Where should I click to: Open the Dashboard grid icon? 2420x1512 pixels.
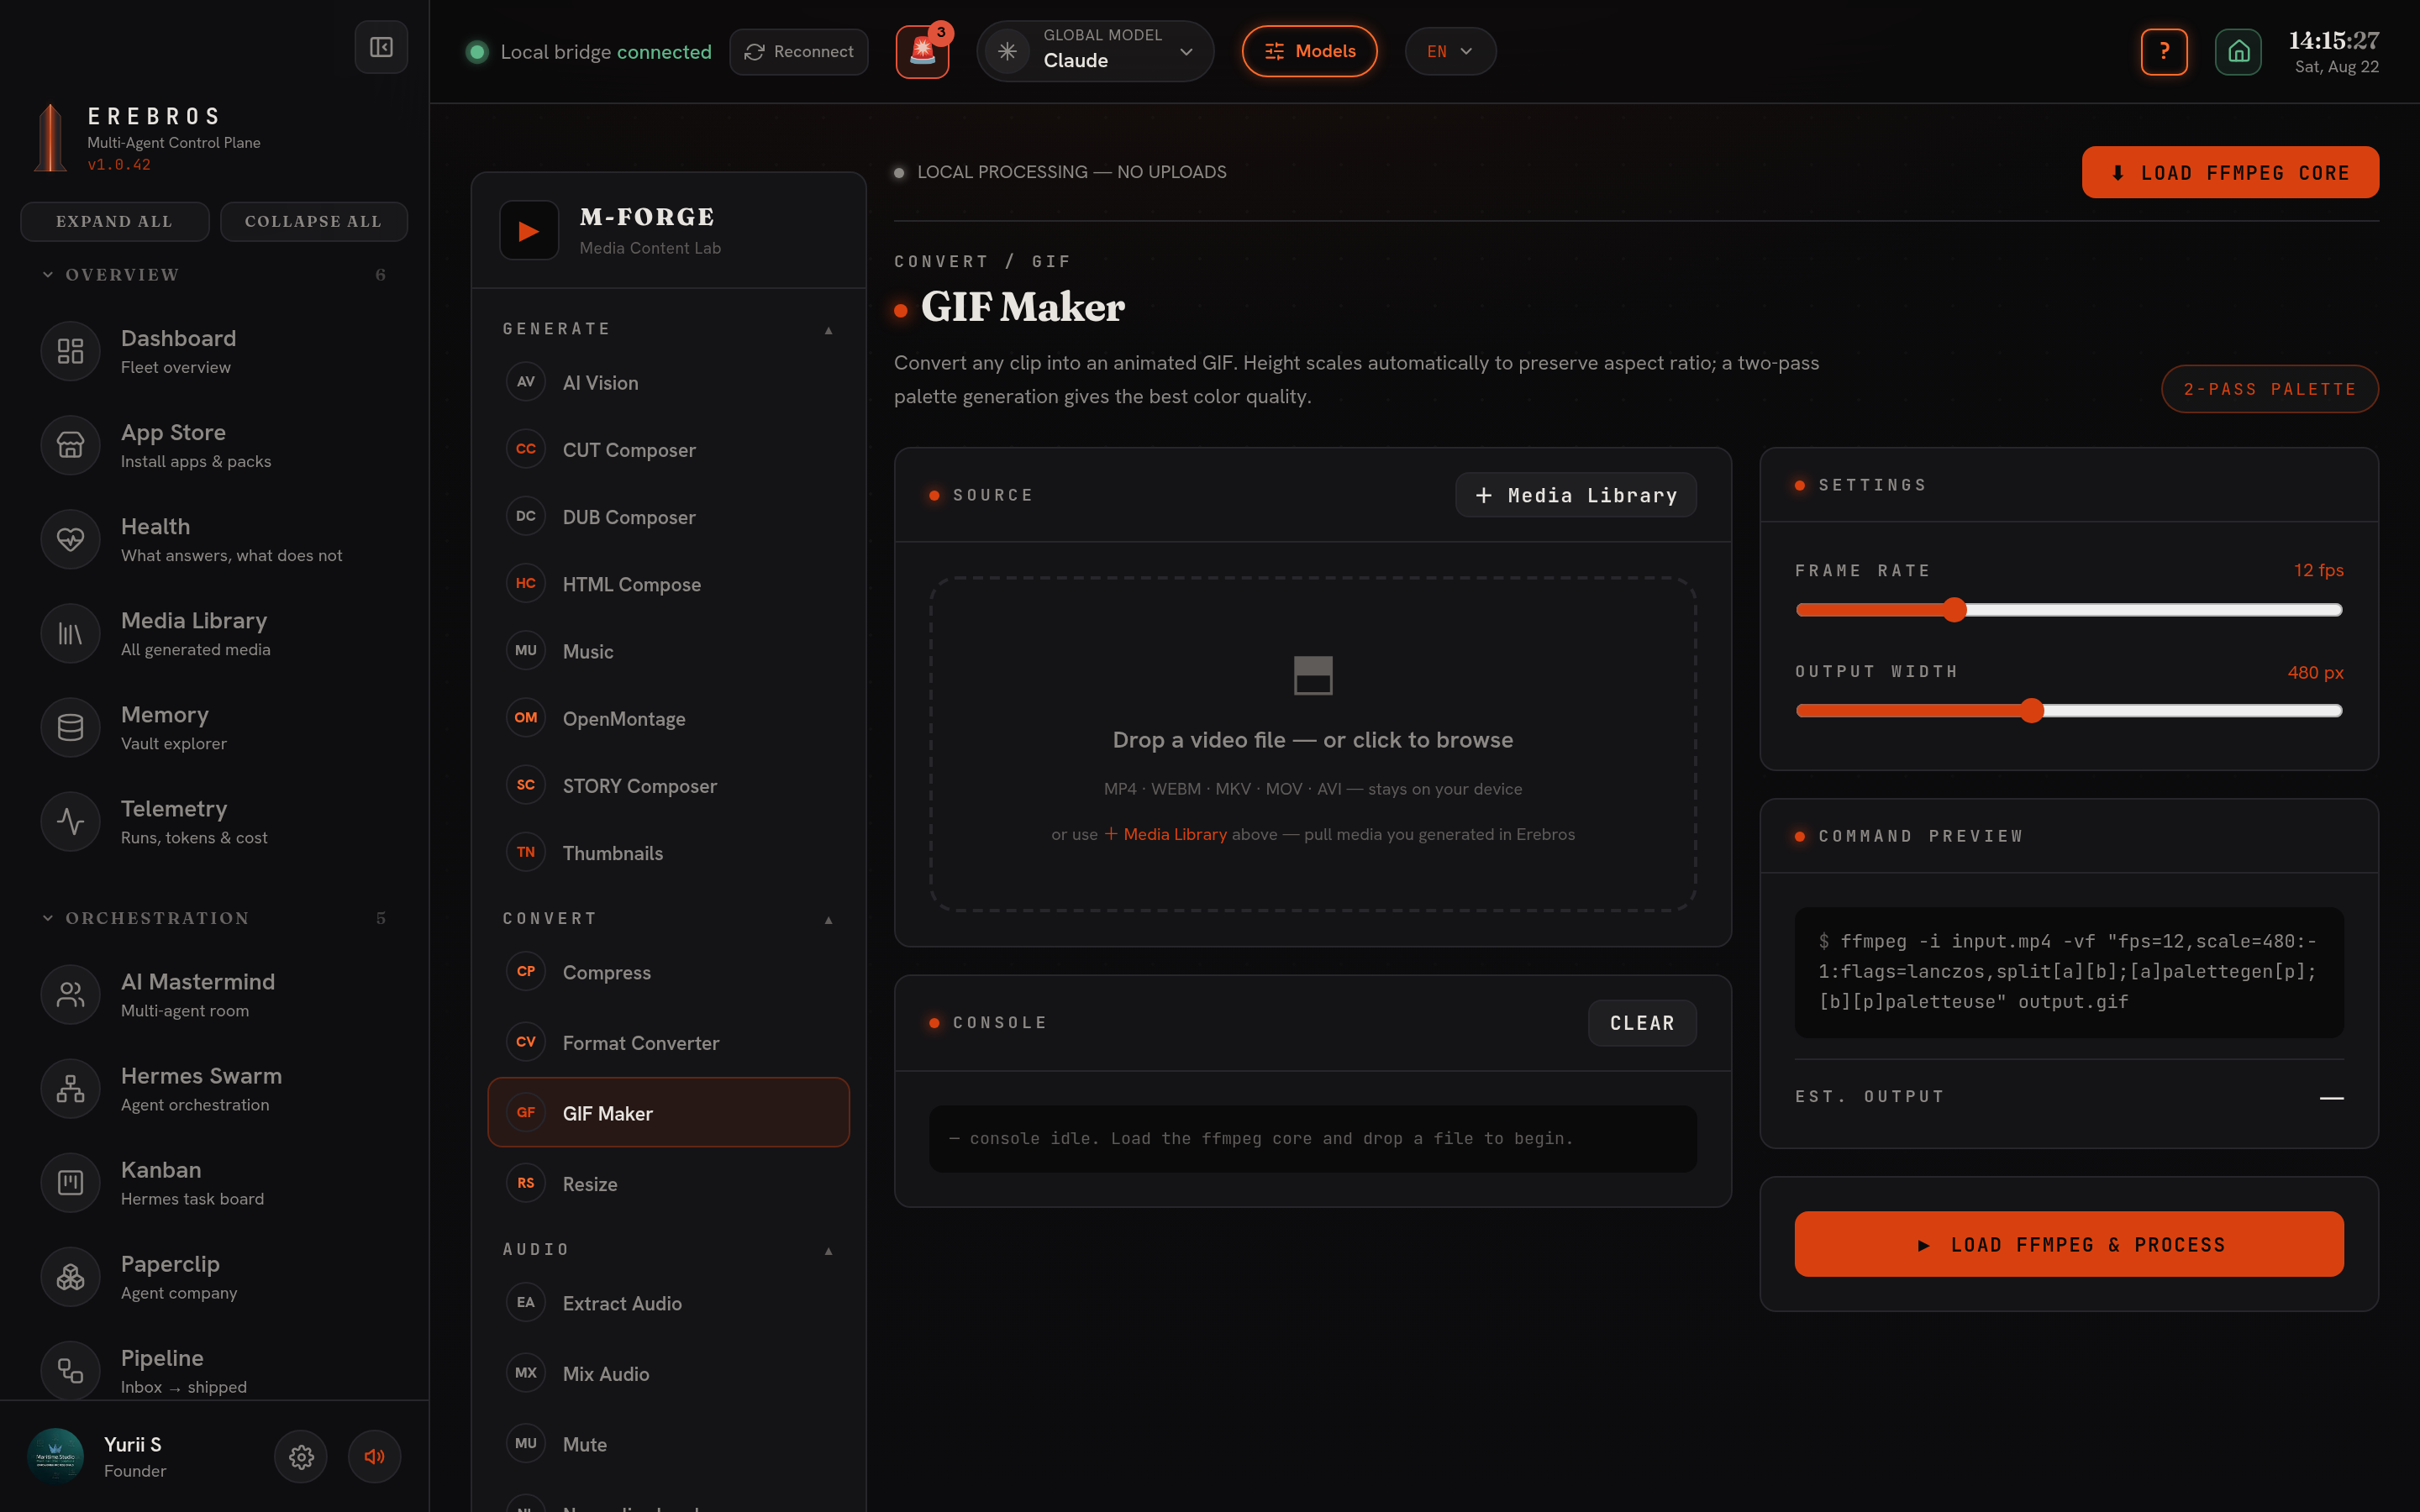(70, 351)
